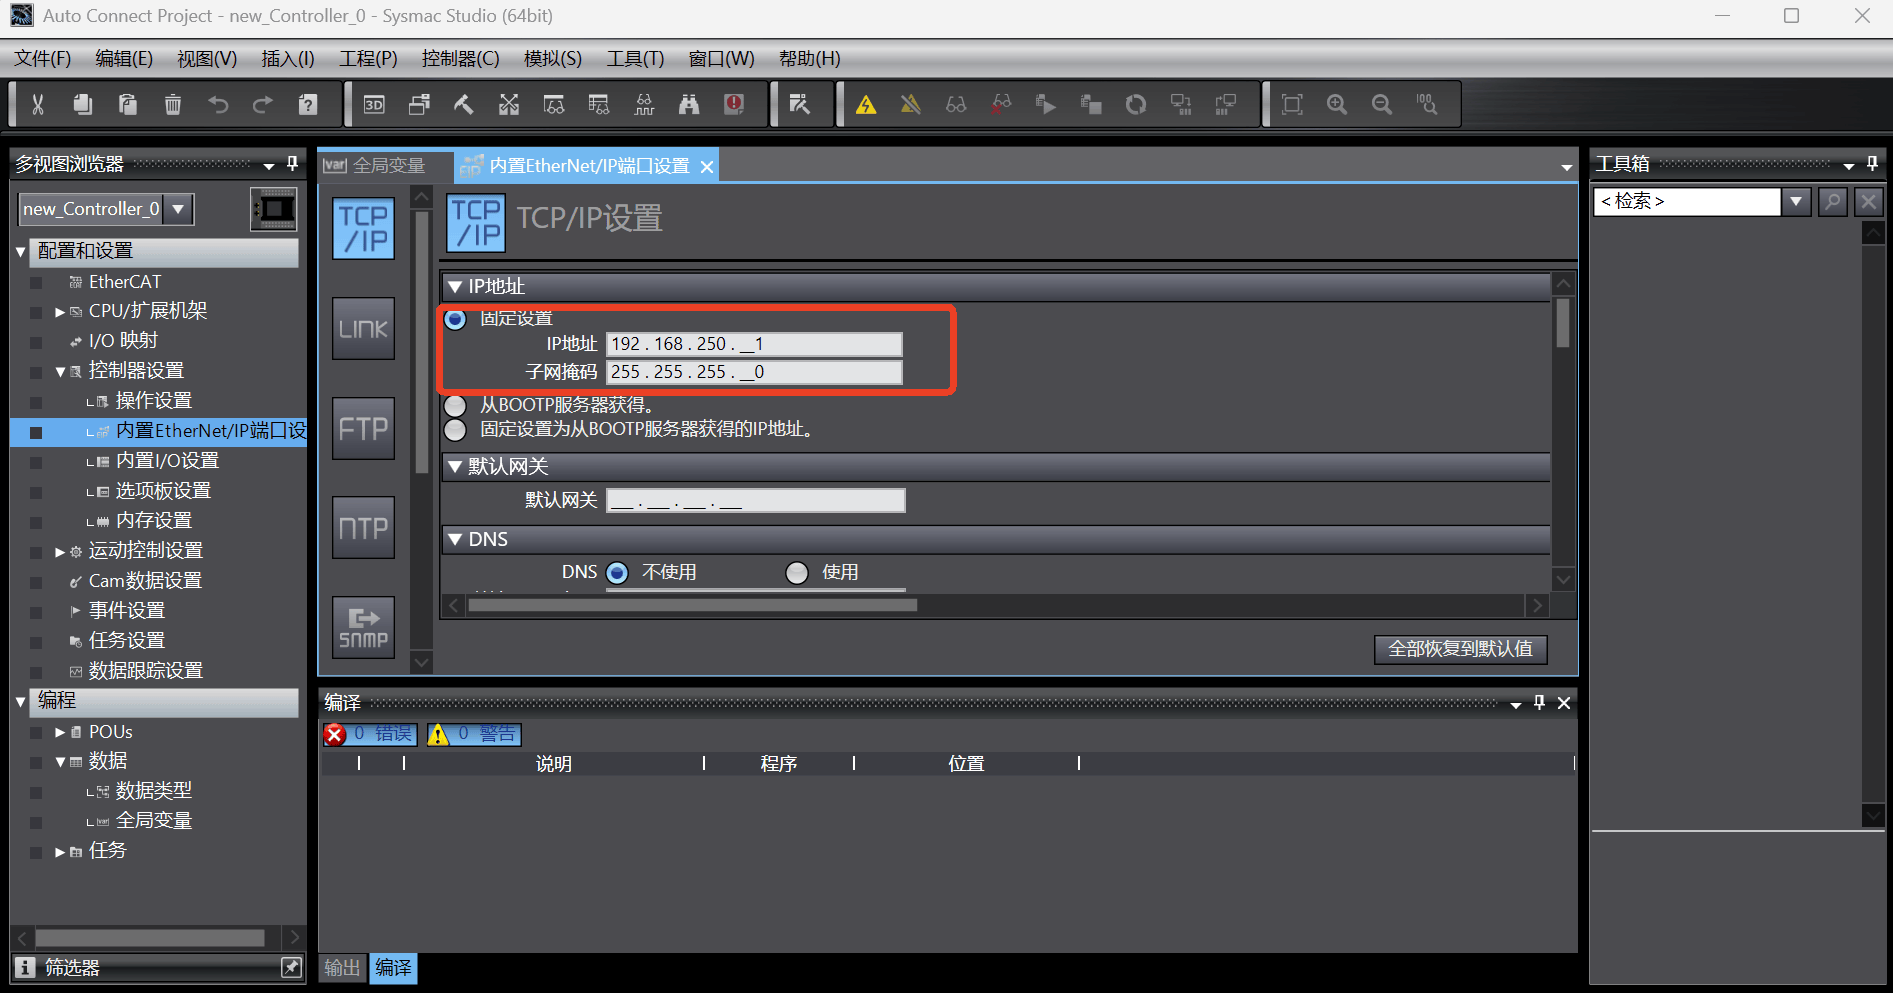Open the new_Controller_0 dropdown
This screenshot has width=1893, height=993.
coord(178,209)
